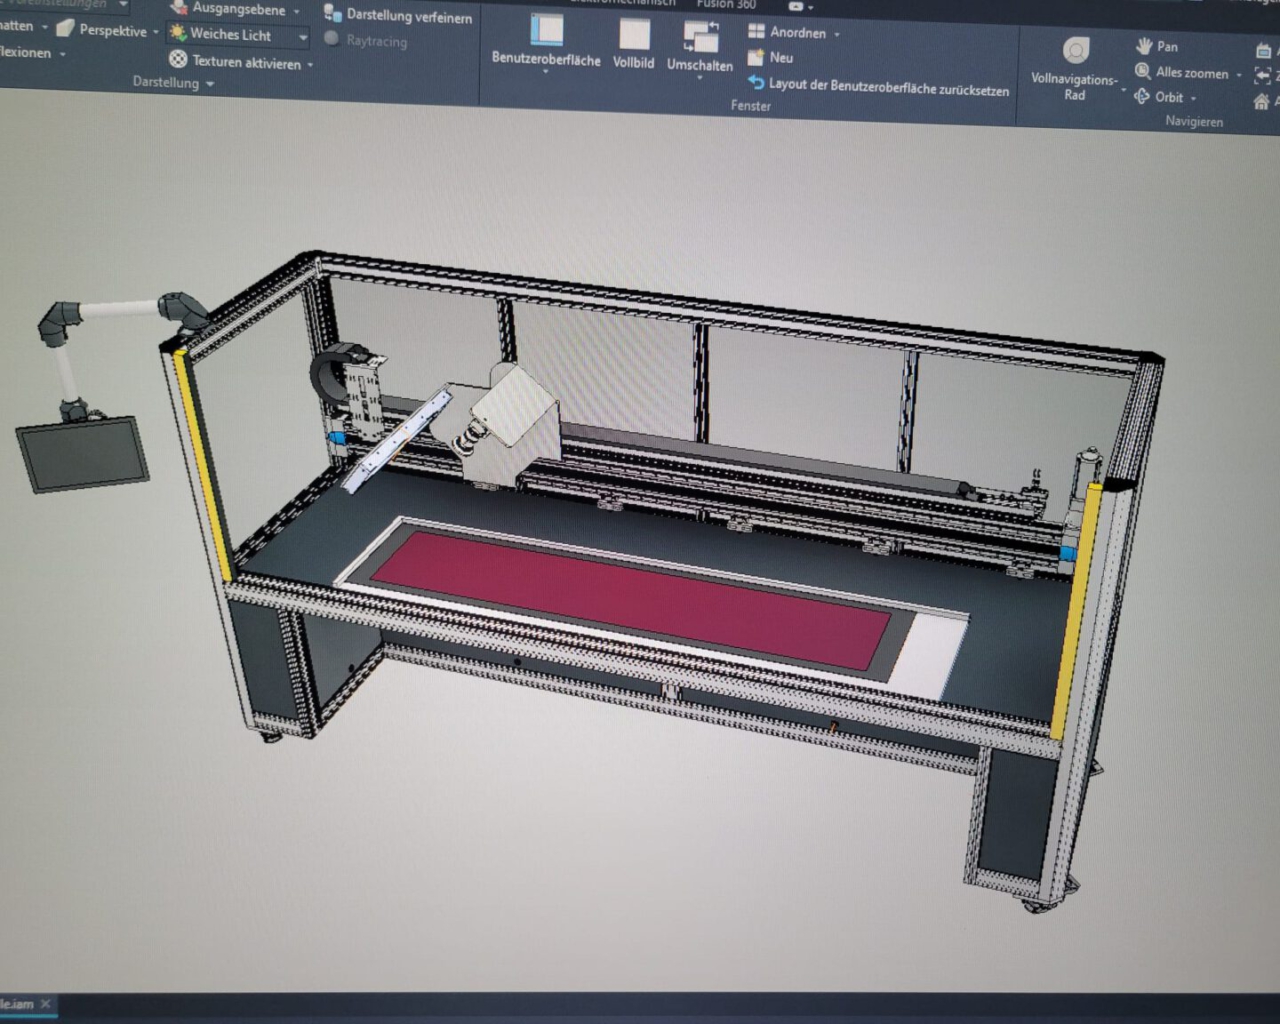Viewport: 1280px width, 1024px height.
Task: Click the Anordnen window tiles icon
Action: coord(757,32)
